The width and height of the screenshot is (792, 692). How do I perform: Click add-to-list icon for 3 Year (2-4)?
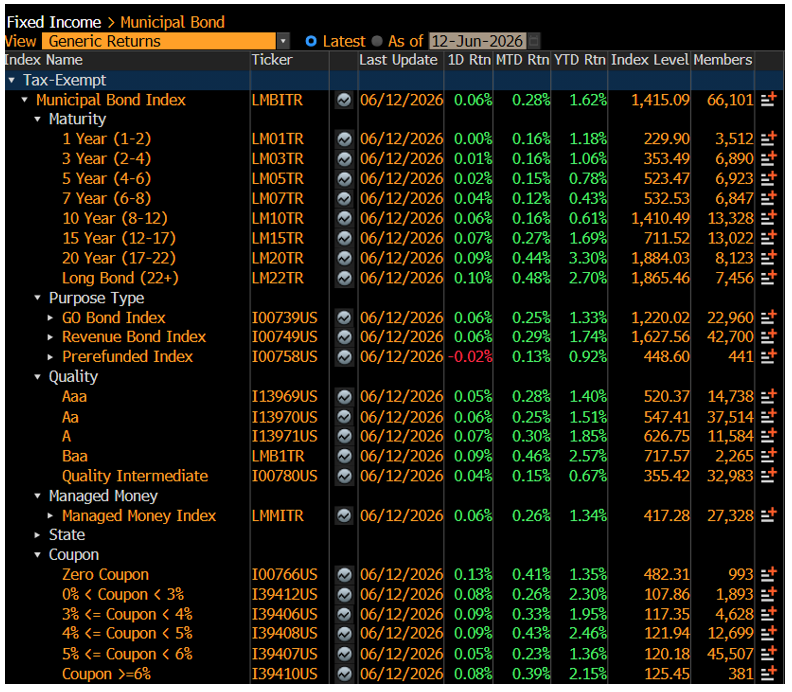[768, 158]
